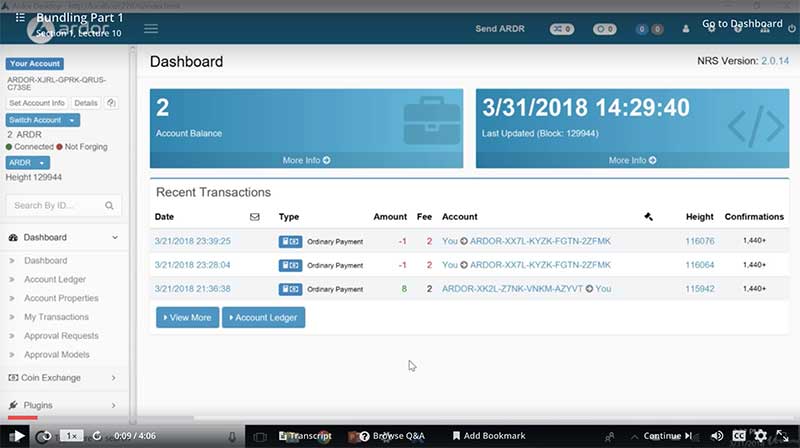Open Approval Models in sidebar
Viewport: 800px width, 448px height.
pos(57,355)
